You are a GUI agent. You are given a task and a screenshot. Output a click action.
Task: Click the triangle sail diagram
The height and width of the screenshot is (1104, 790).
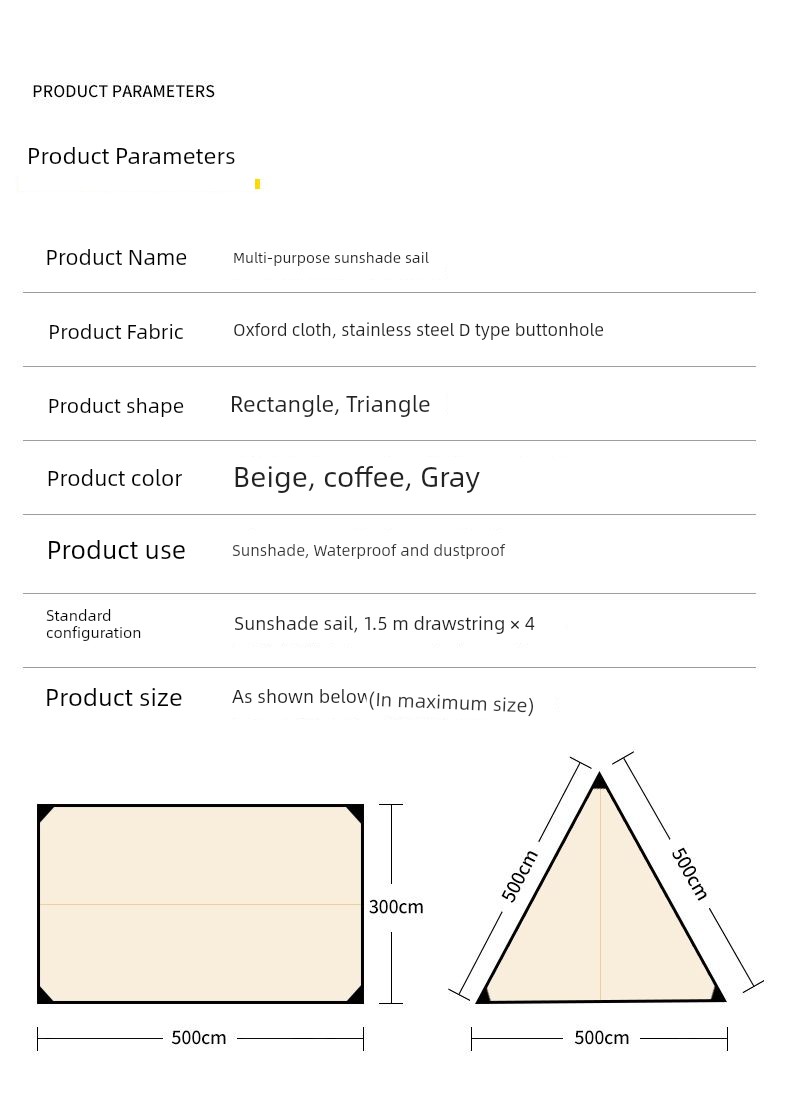[x=600, y=888]
